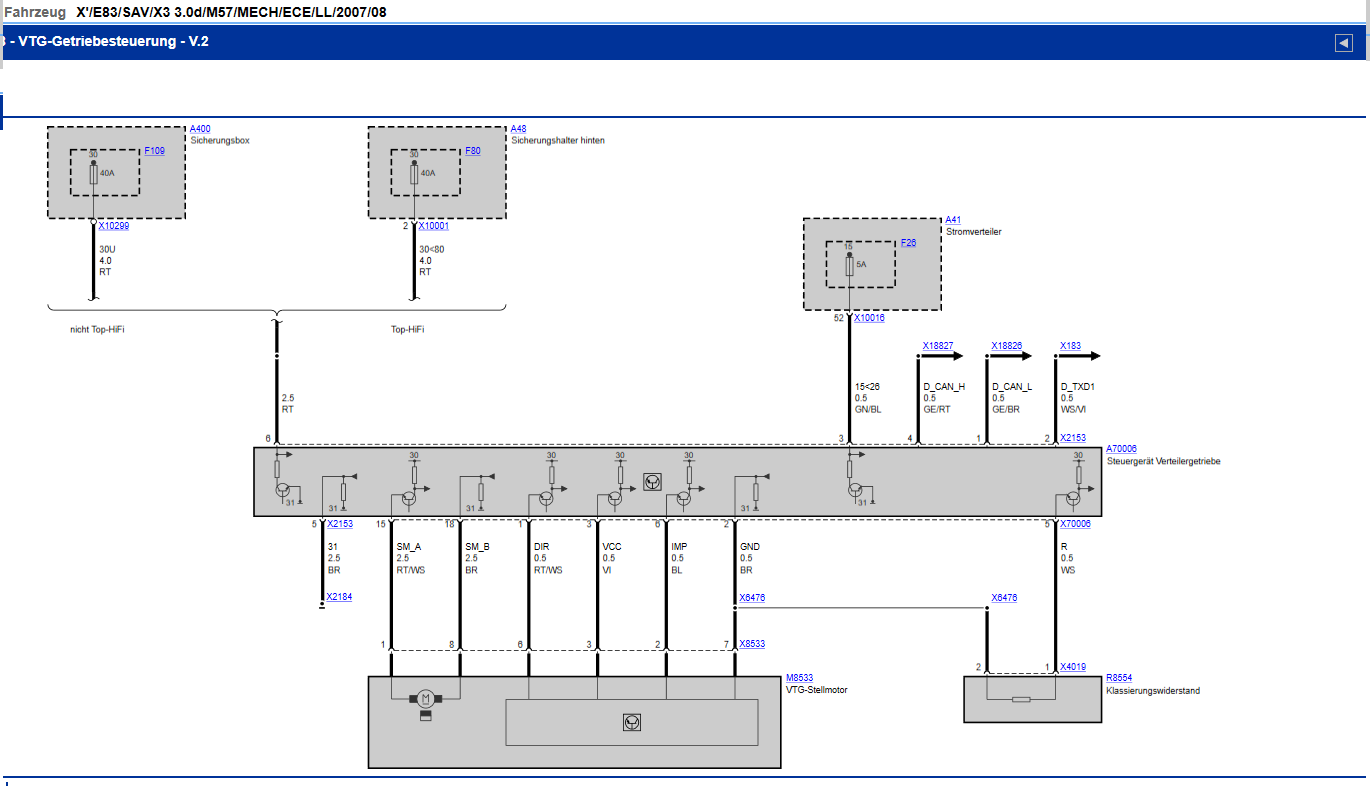
Task: Click the 40A fuse symbol in Sicherungshalter hinten
Action: pos(413,175)
